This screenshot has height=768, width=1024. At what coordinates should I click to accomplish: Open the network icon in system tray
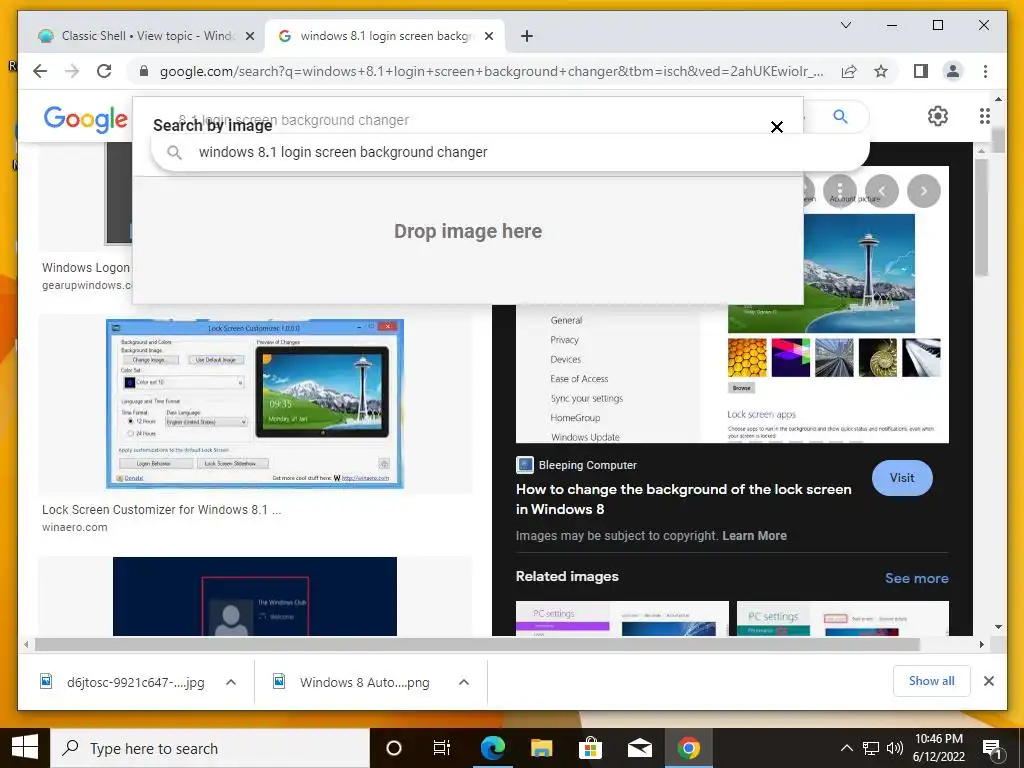pos(871,748)
